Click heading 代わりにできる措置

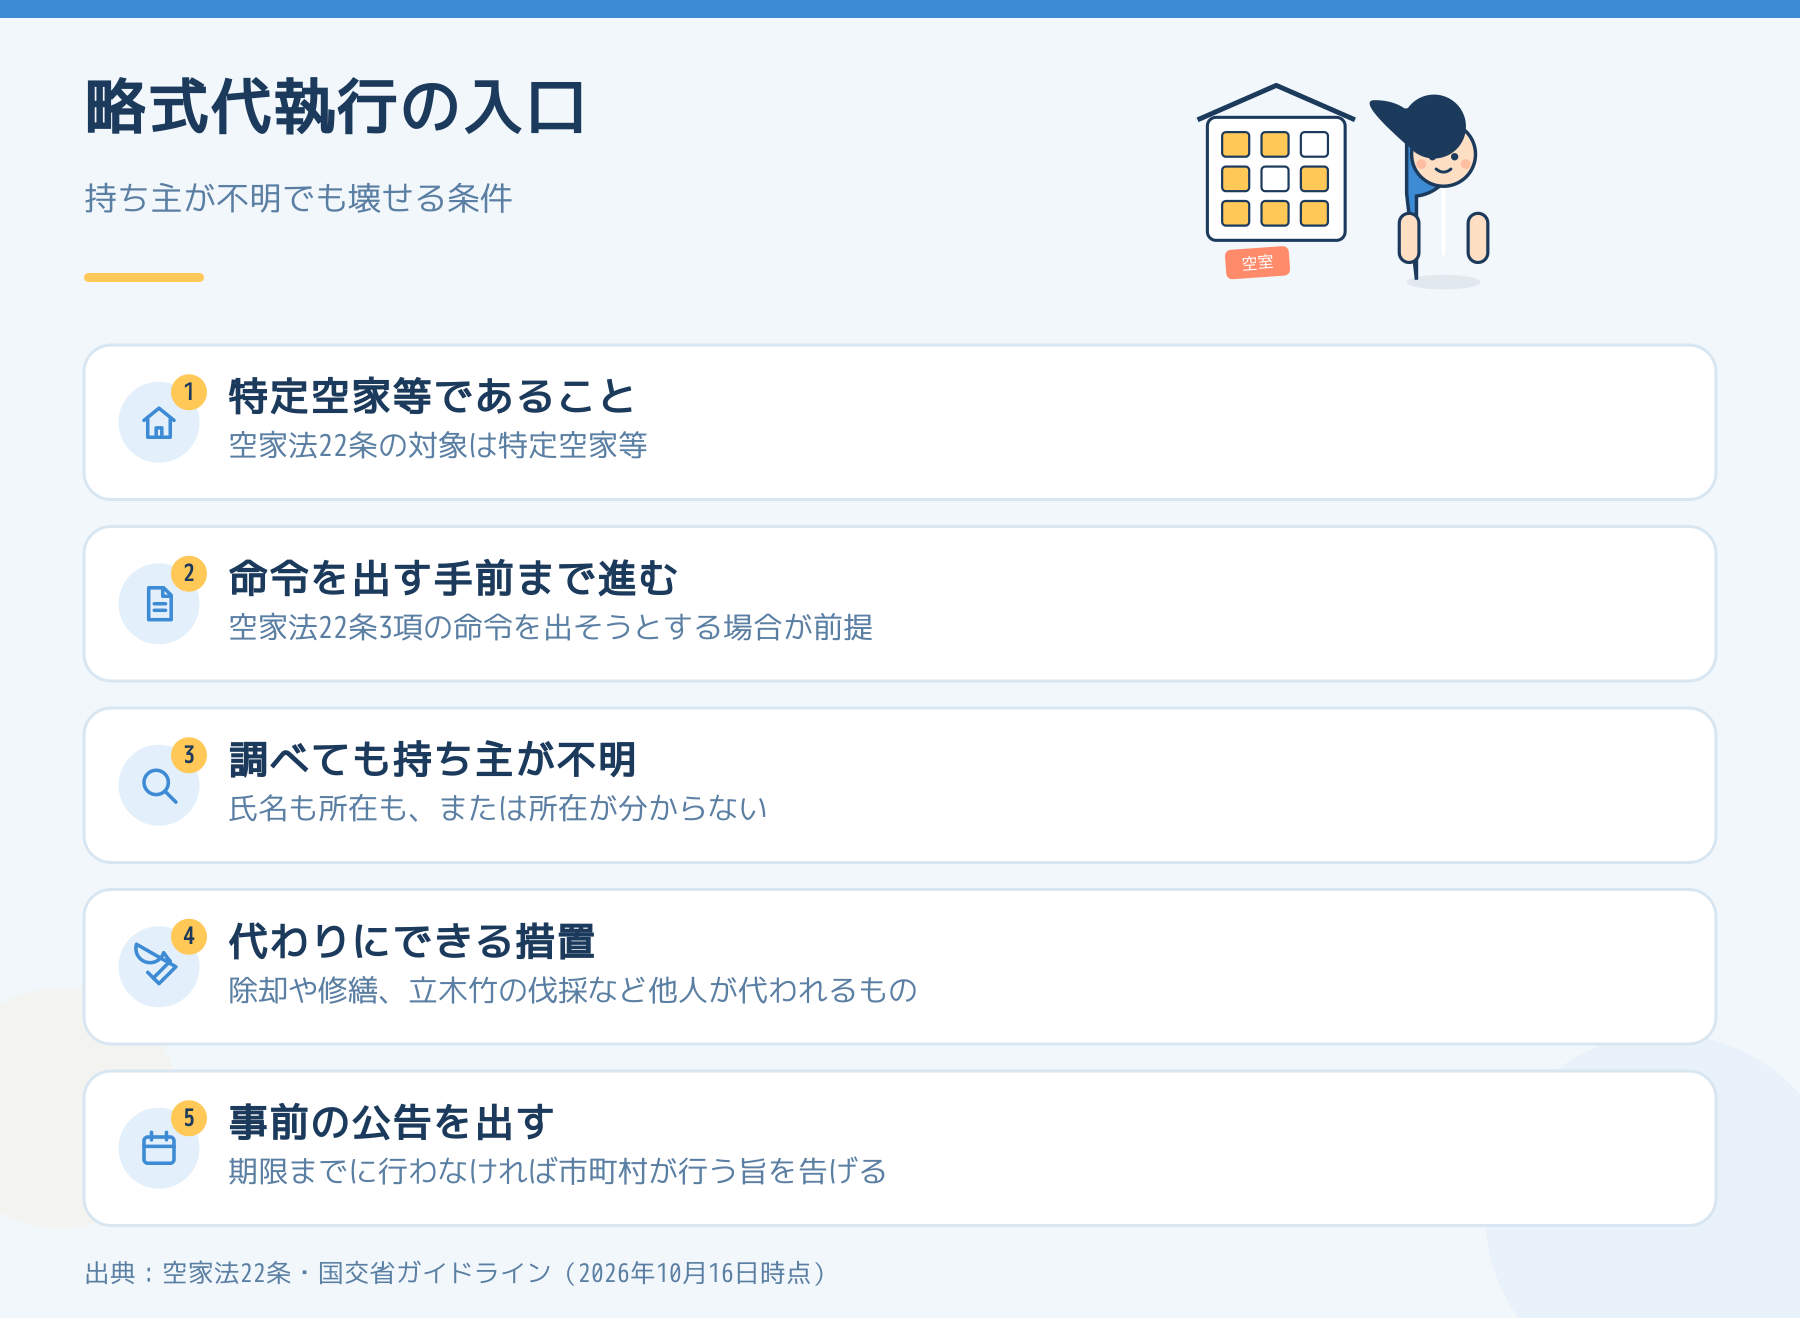point(412,942)
